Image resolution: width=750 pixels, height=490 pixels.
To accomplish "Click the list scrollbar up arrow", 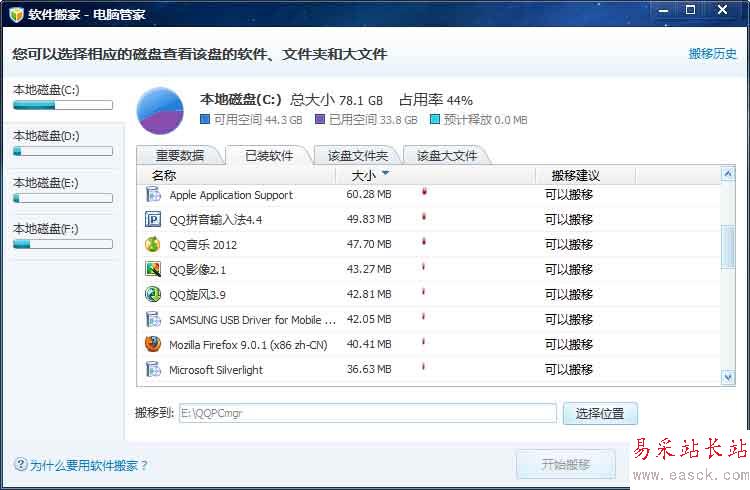I will tap(728, 174).
